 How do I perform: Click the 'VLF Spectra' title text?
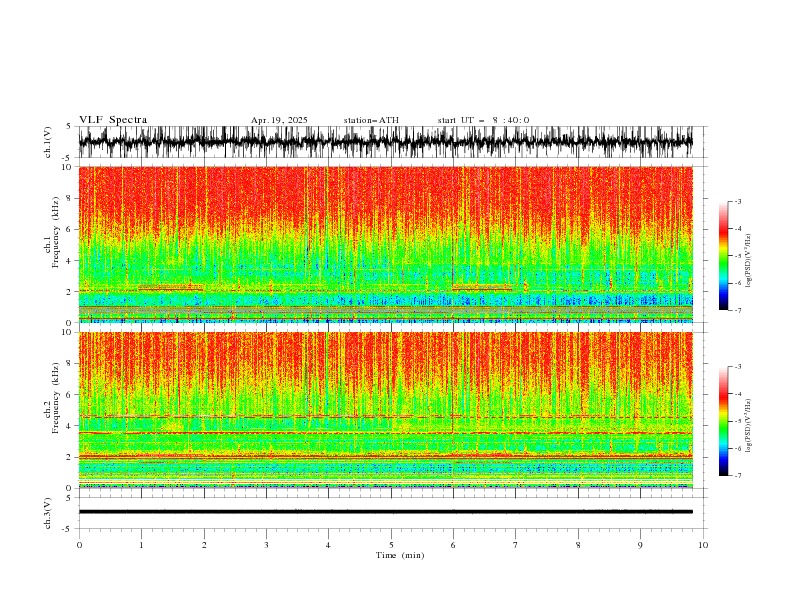click(113, 120)
